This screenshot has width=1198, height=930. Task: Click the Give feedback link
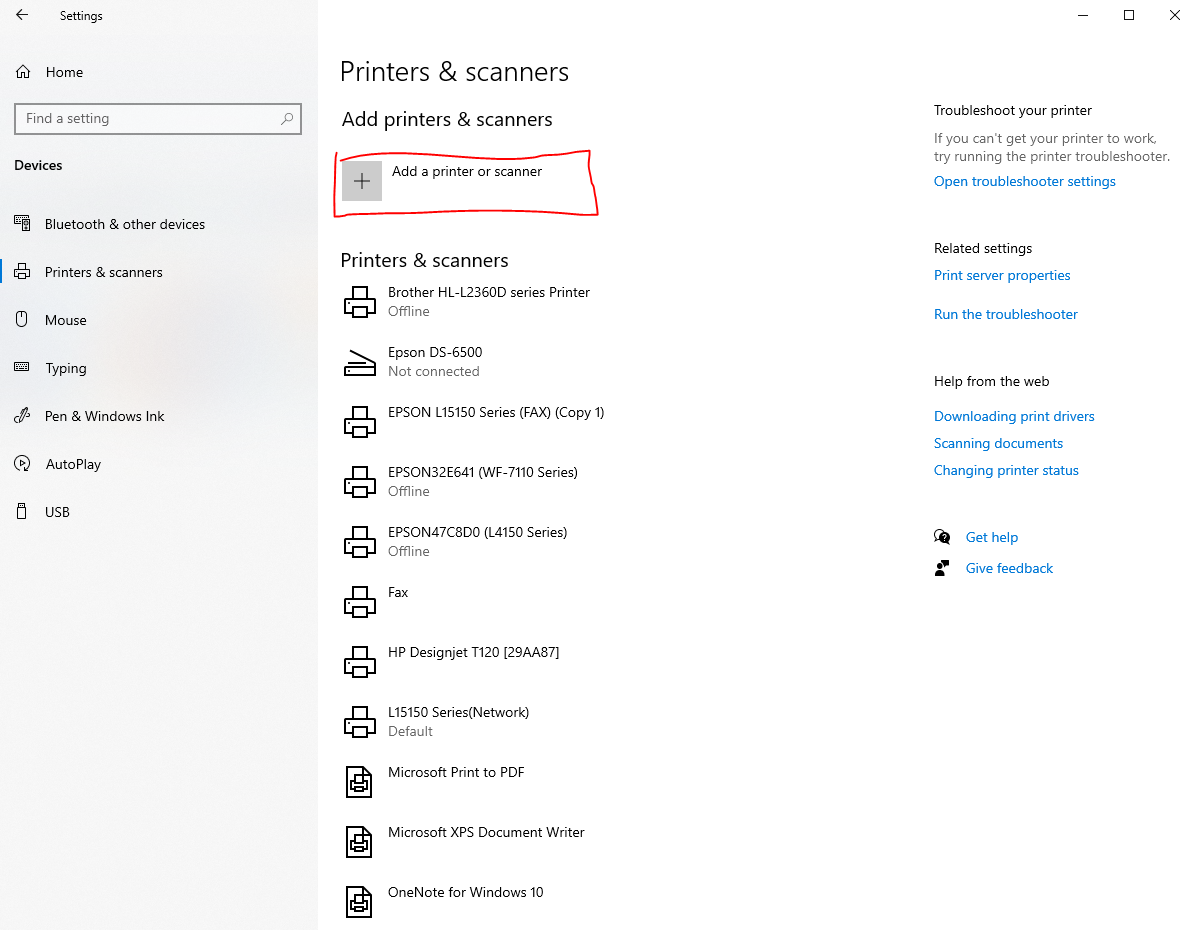point(1009,568)
